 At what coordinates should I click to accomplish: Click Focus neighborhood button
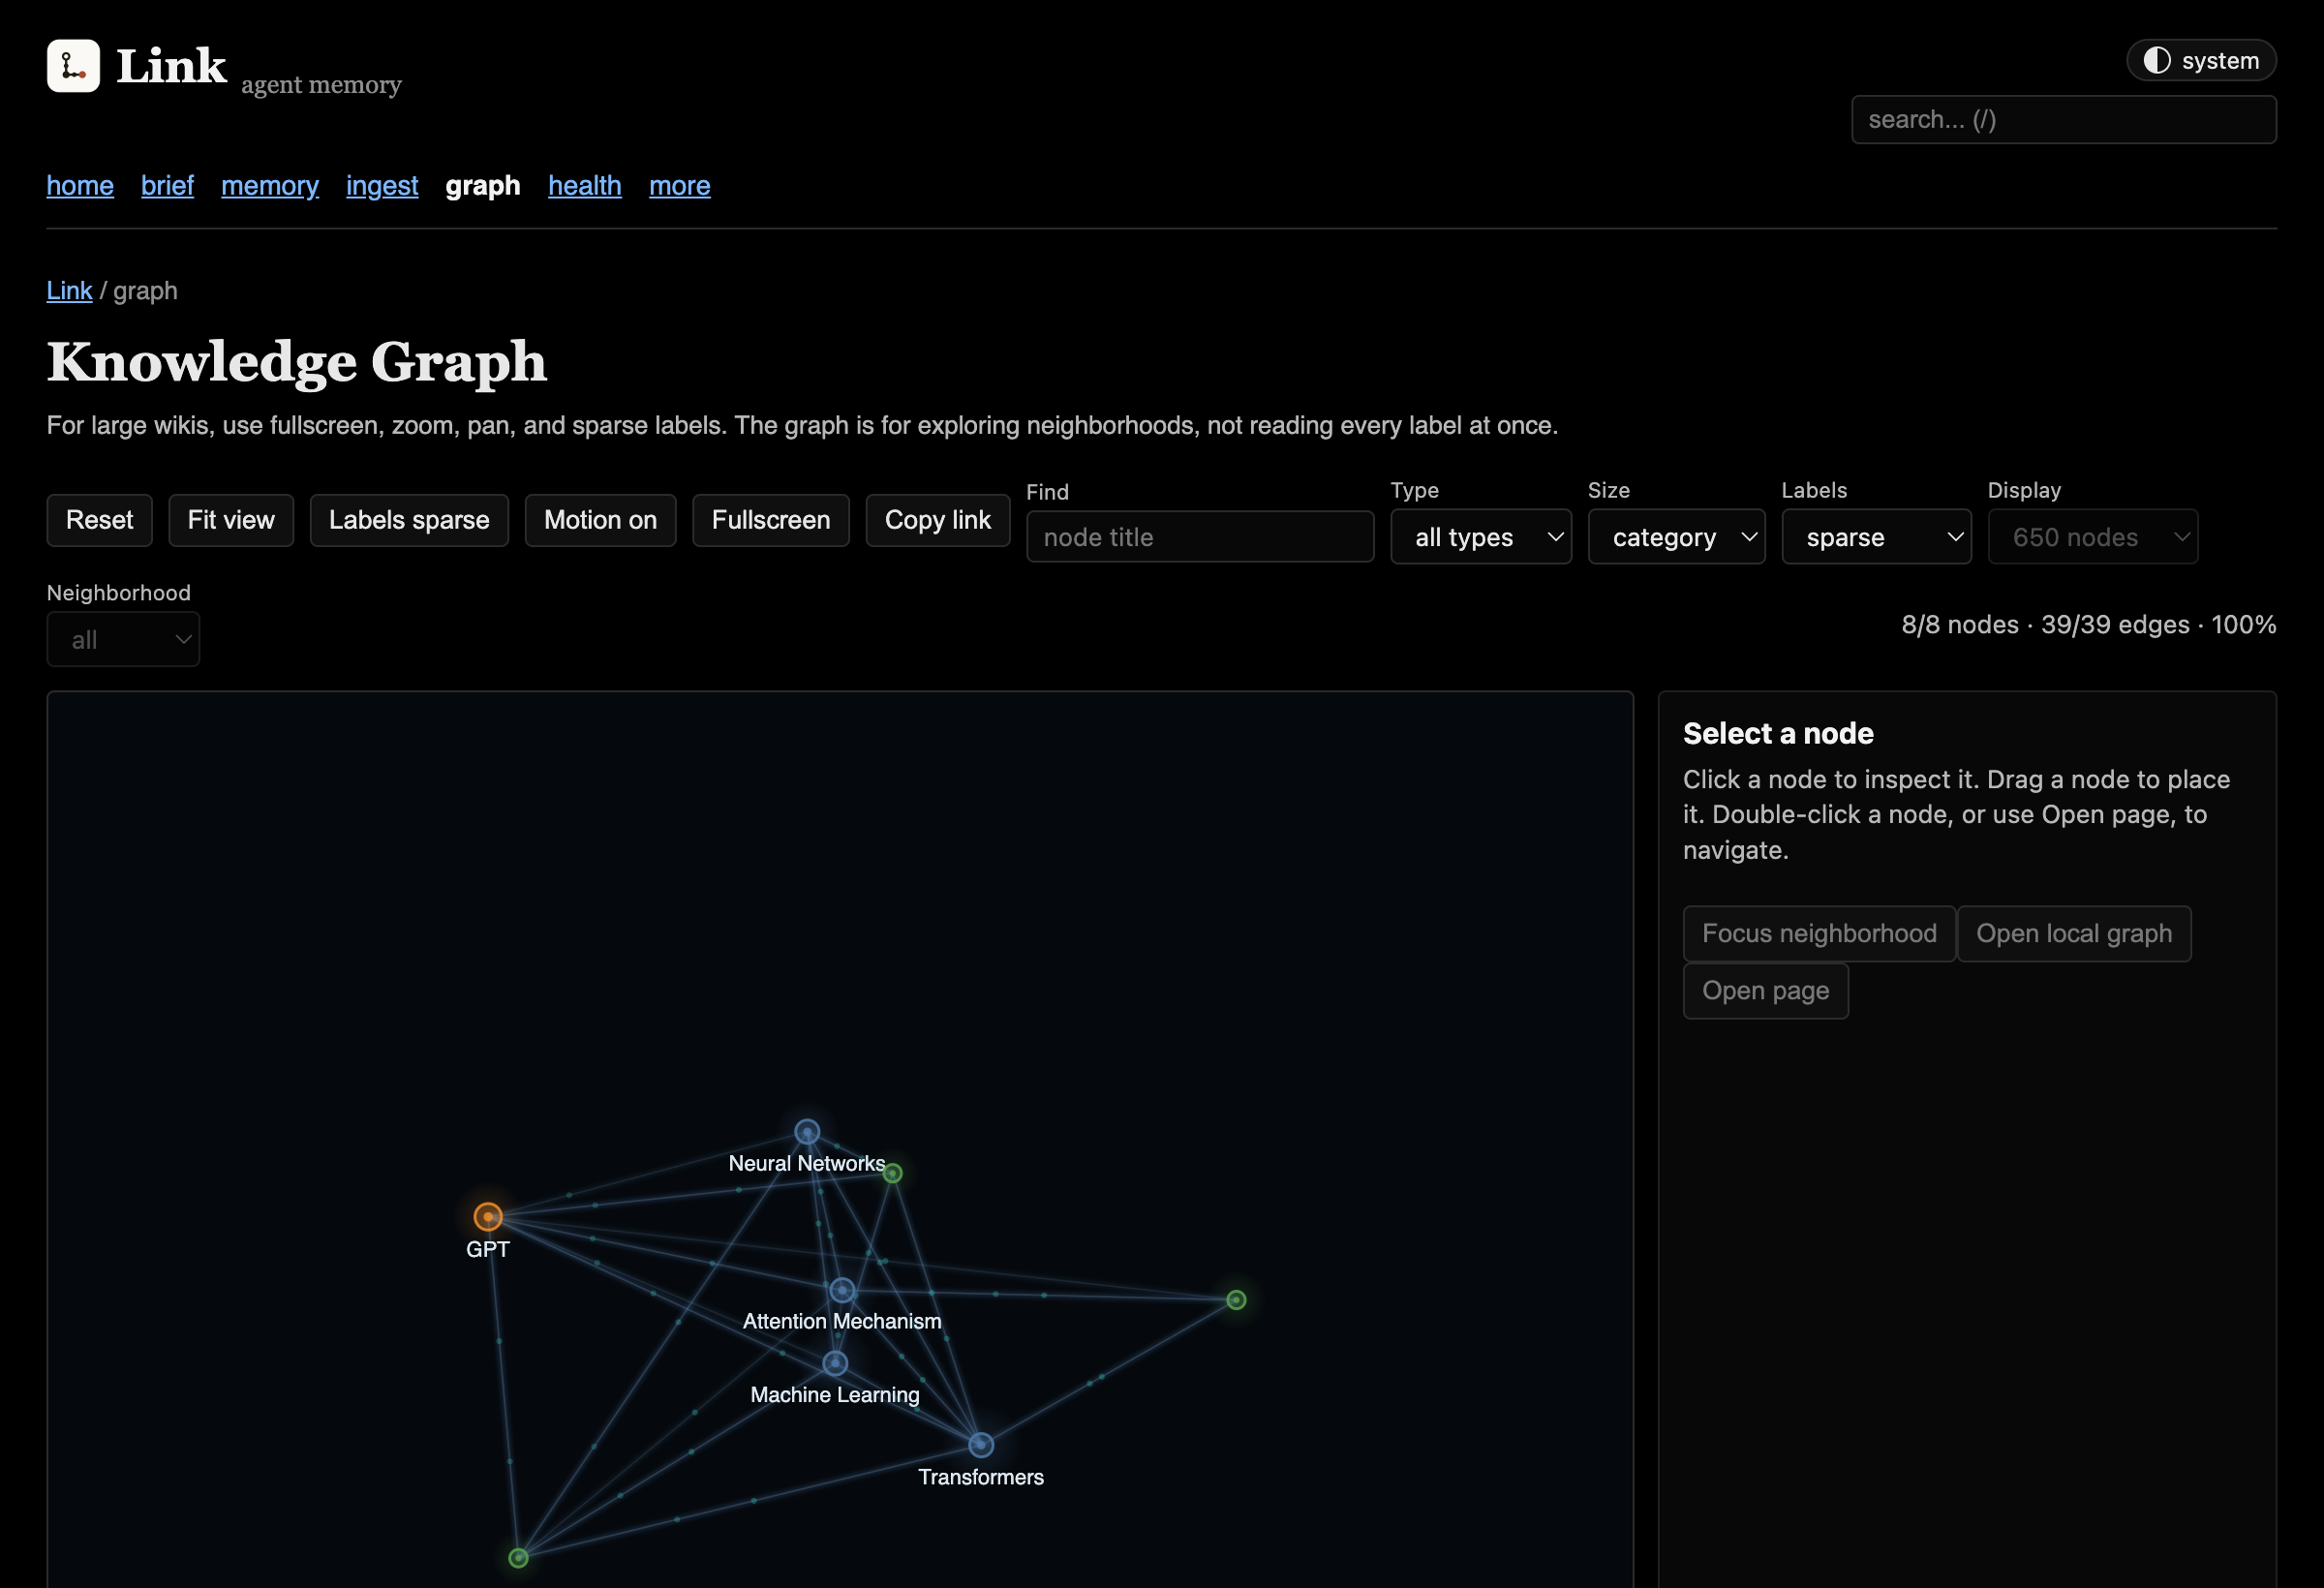coord(1819,934)
